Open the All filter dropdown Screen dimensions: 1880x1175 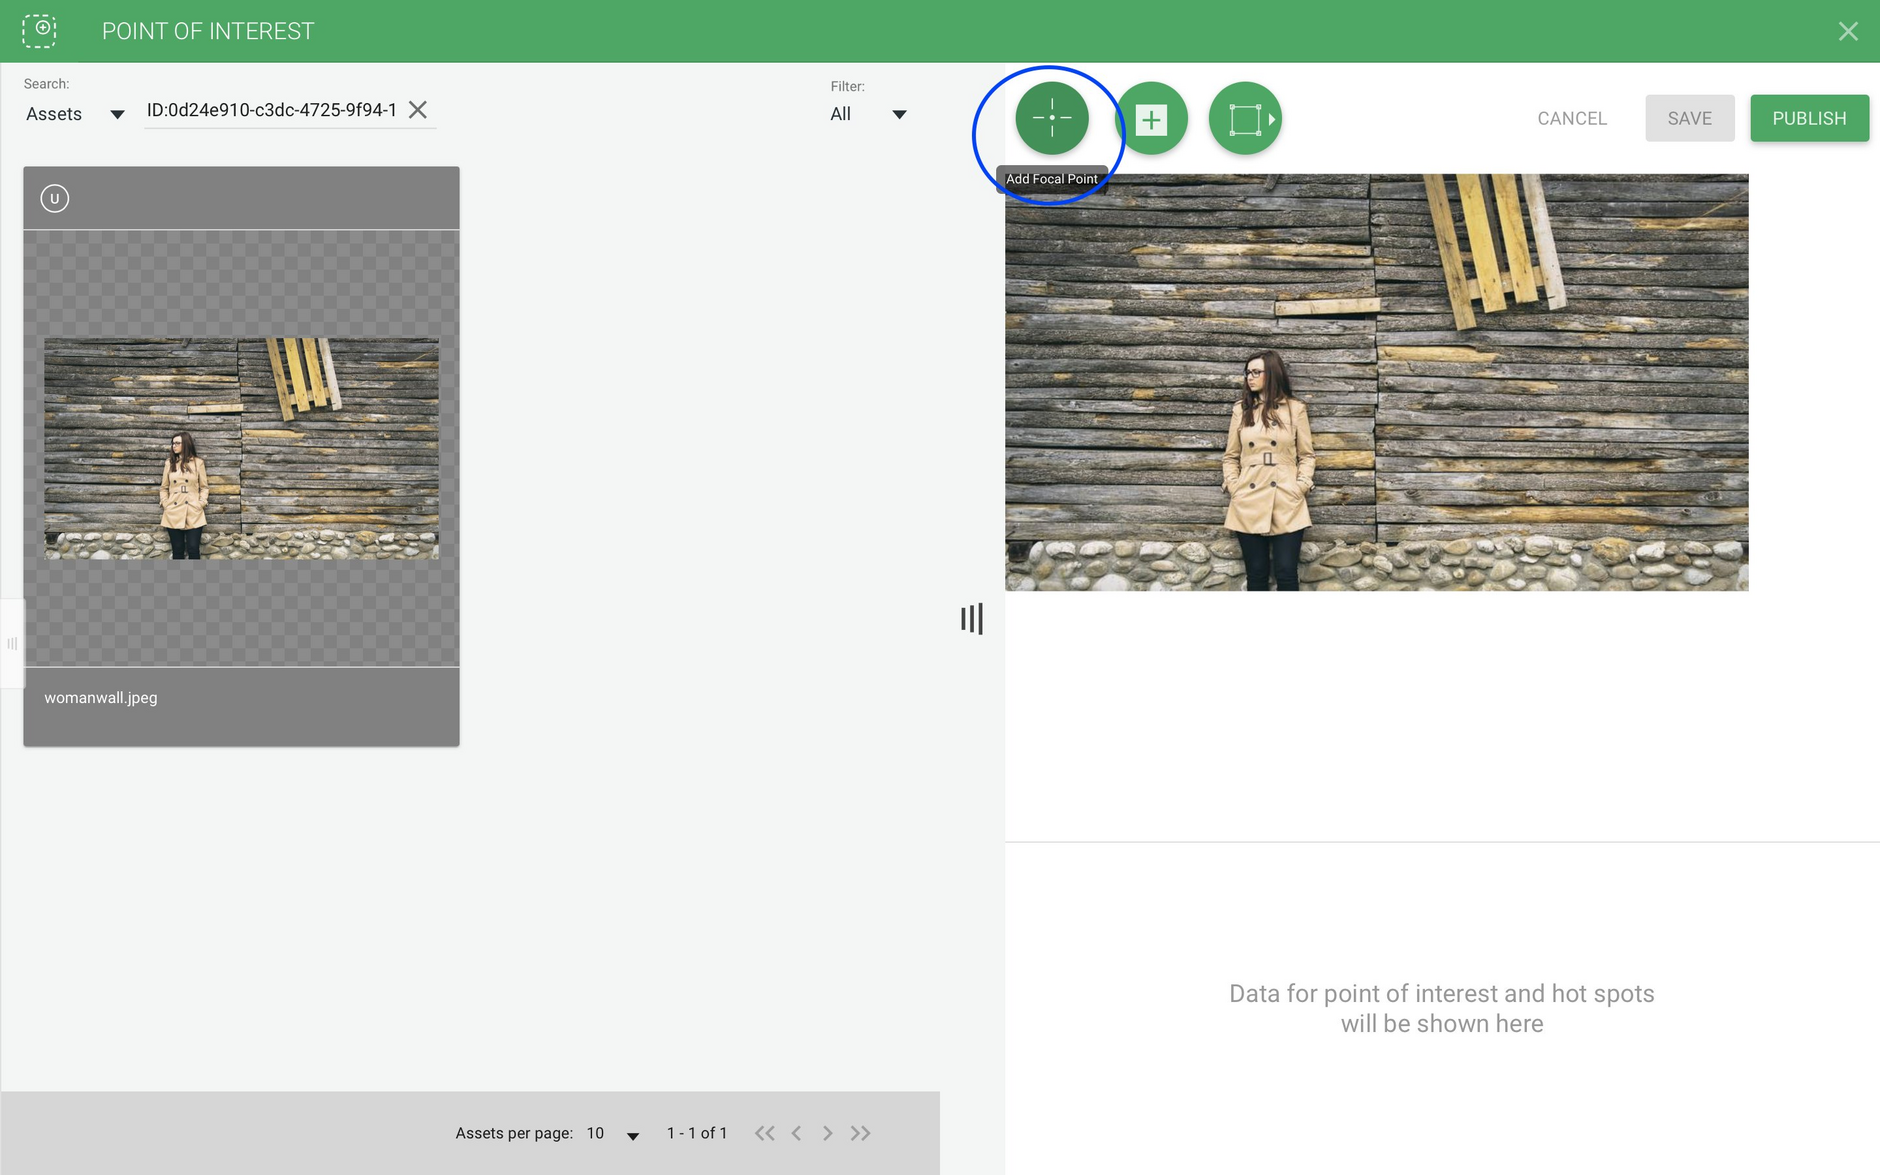tap(868, 114)
